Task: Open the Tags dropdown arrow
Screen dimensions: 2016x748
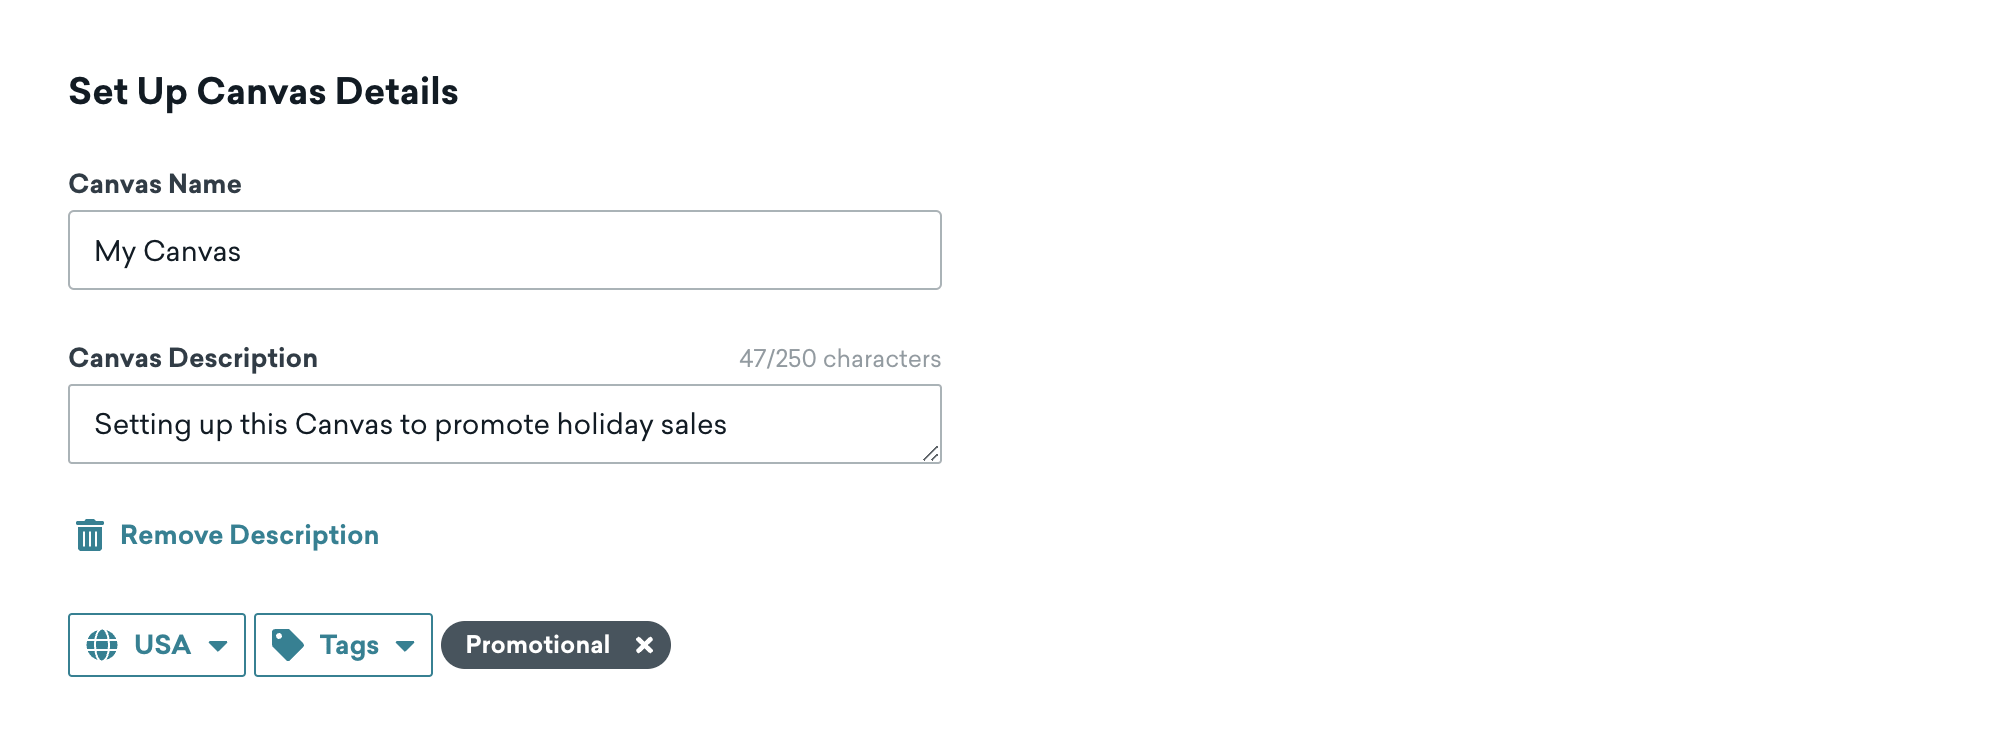Action: (x=405, y=646)
